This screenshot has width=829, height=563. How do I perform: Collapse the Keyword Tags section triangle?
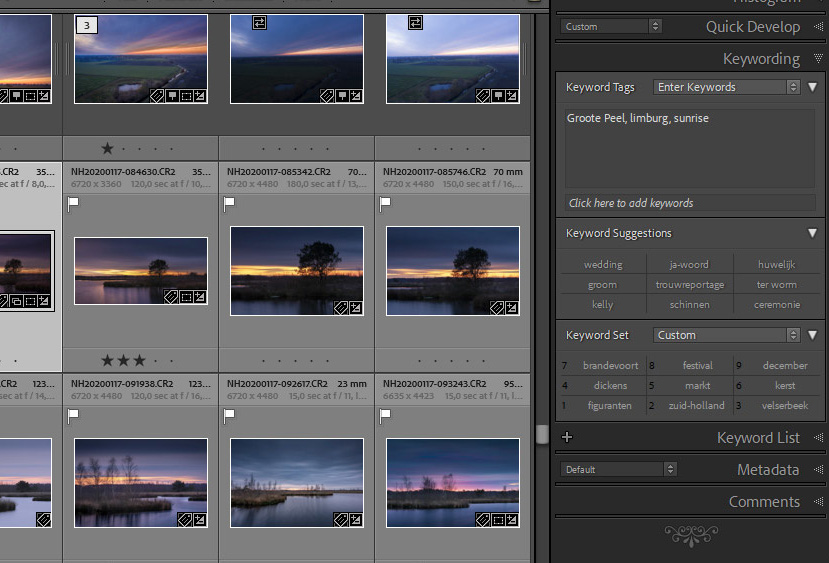(813, 87)
